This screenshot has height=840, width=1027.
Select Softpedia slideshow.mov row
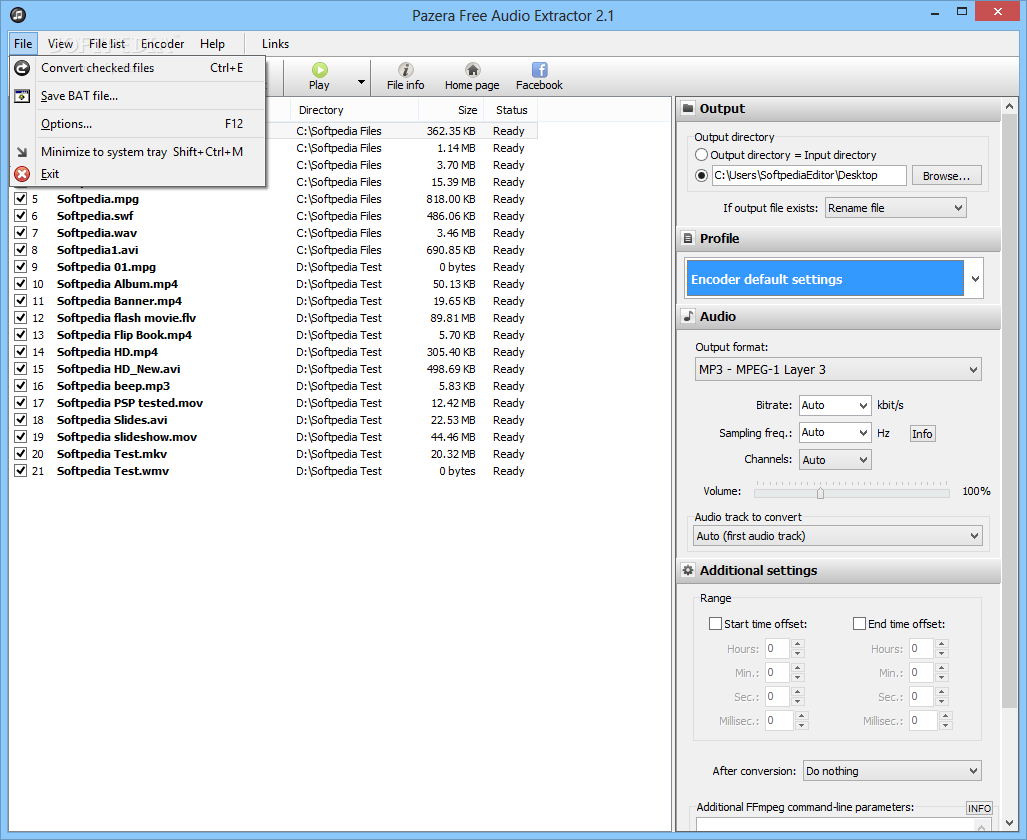tap(275, 437)
